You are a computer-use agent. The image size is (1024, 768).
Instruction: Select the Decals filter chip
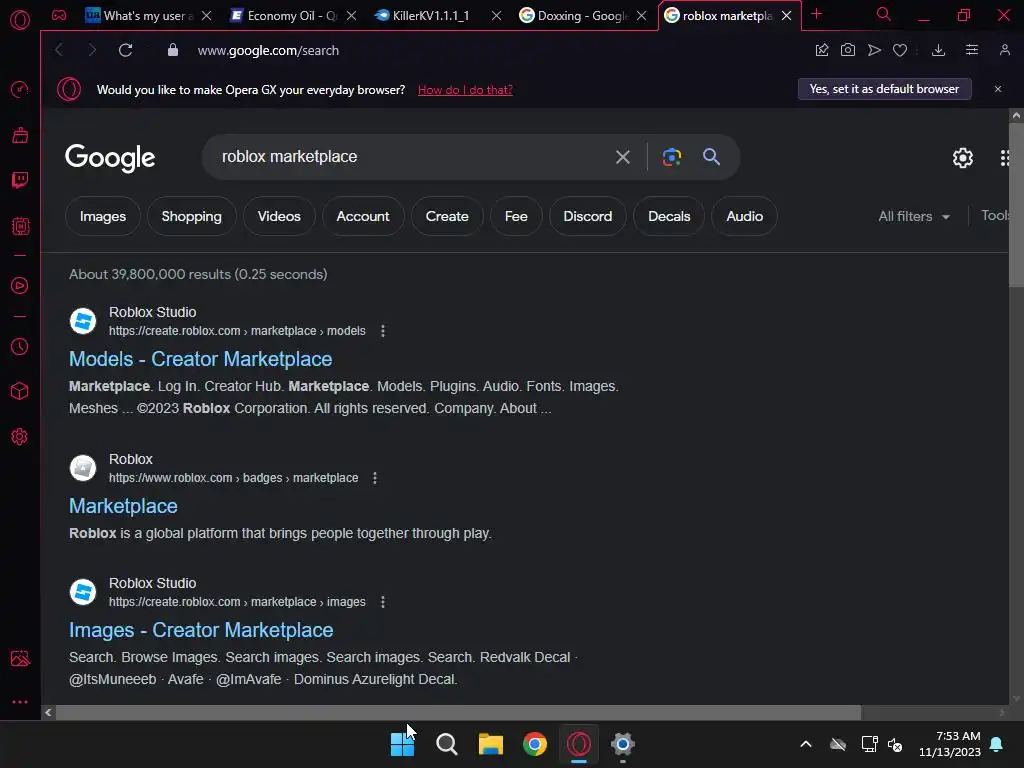tap(669, 216)
